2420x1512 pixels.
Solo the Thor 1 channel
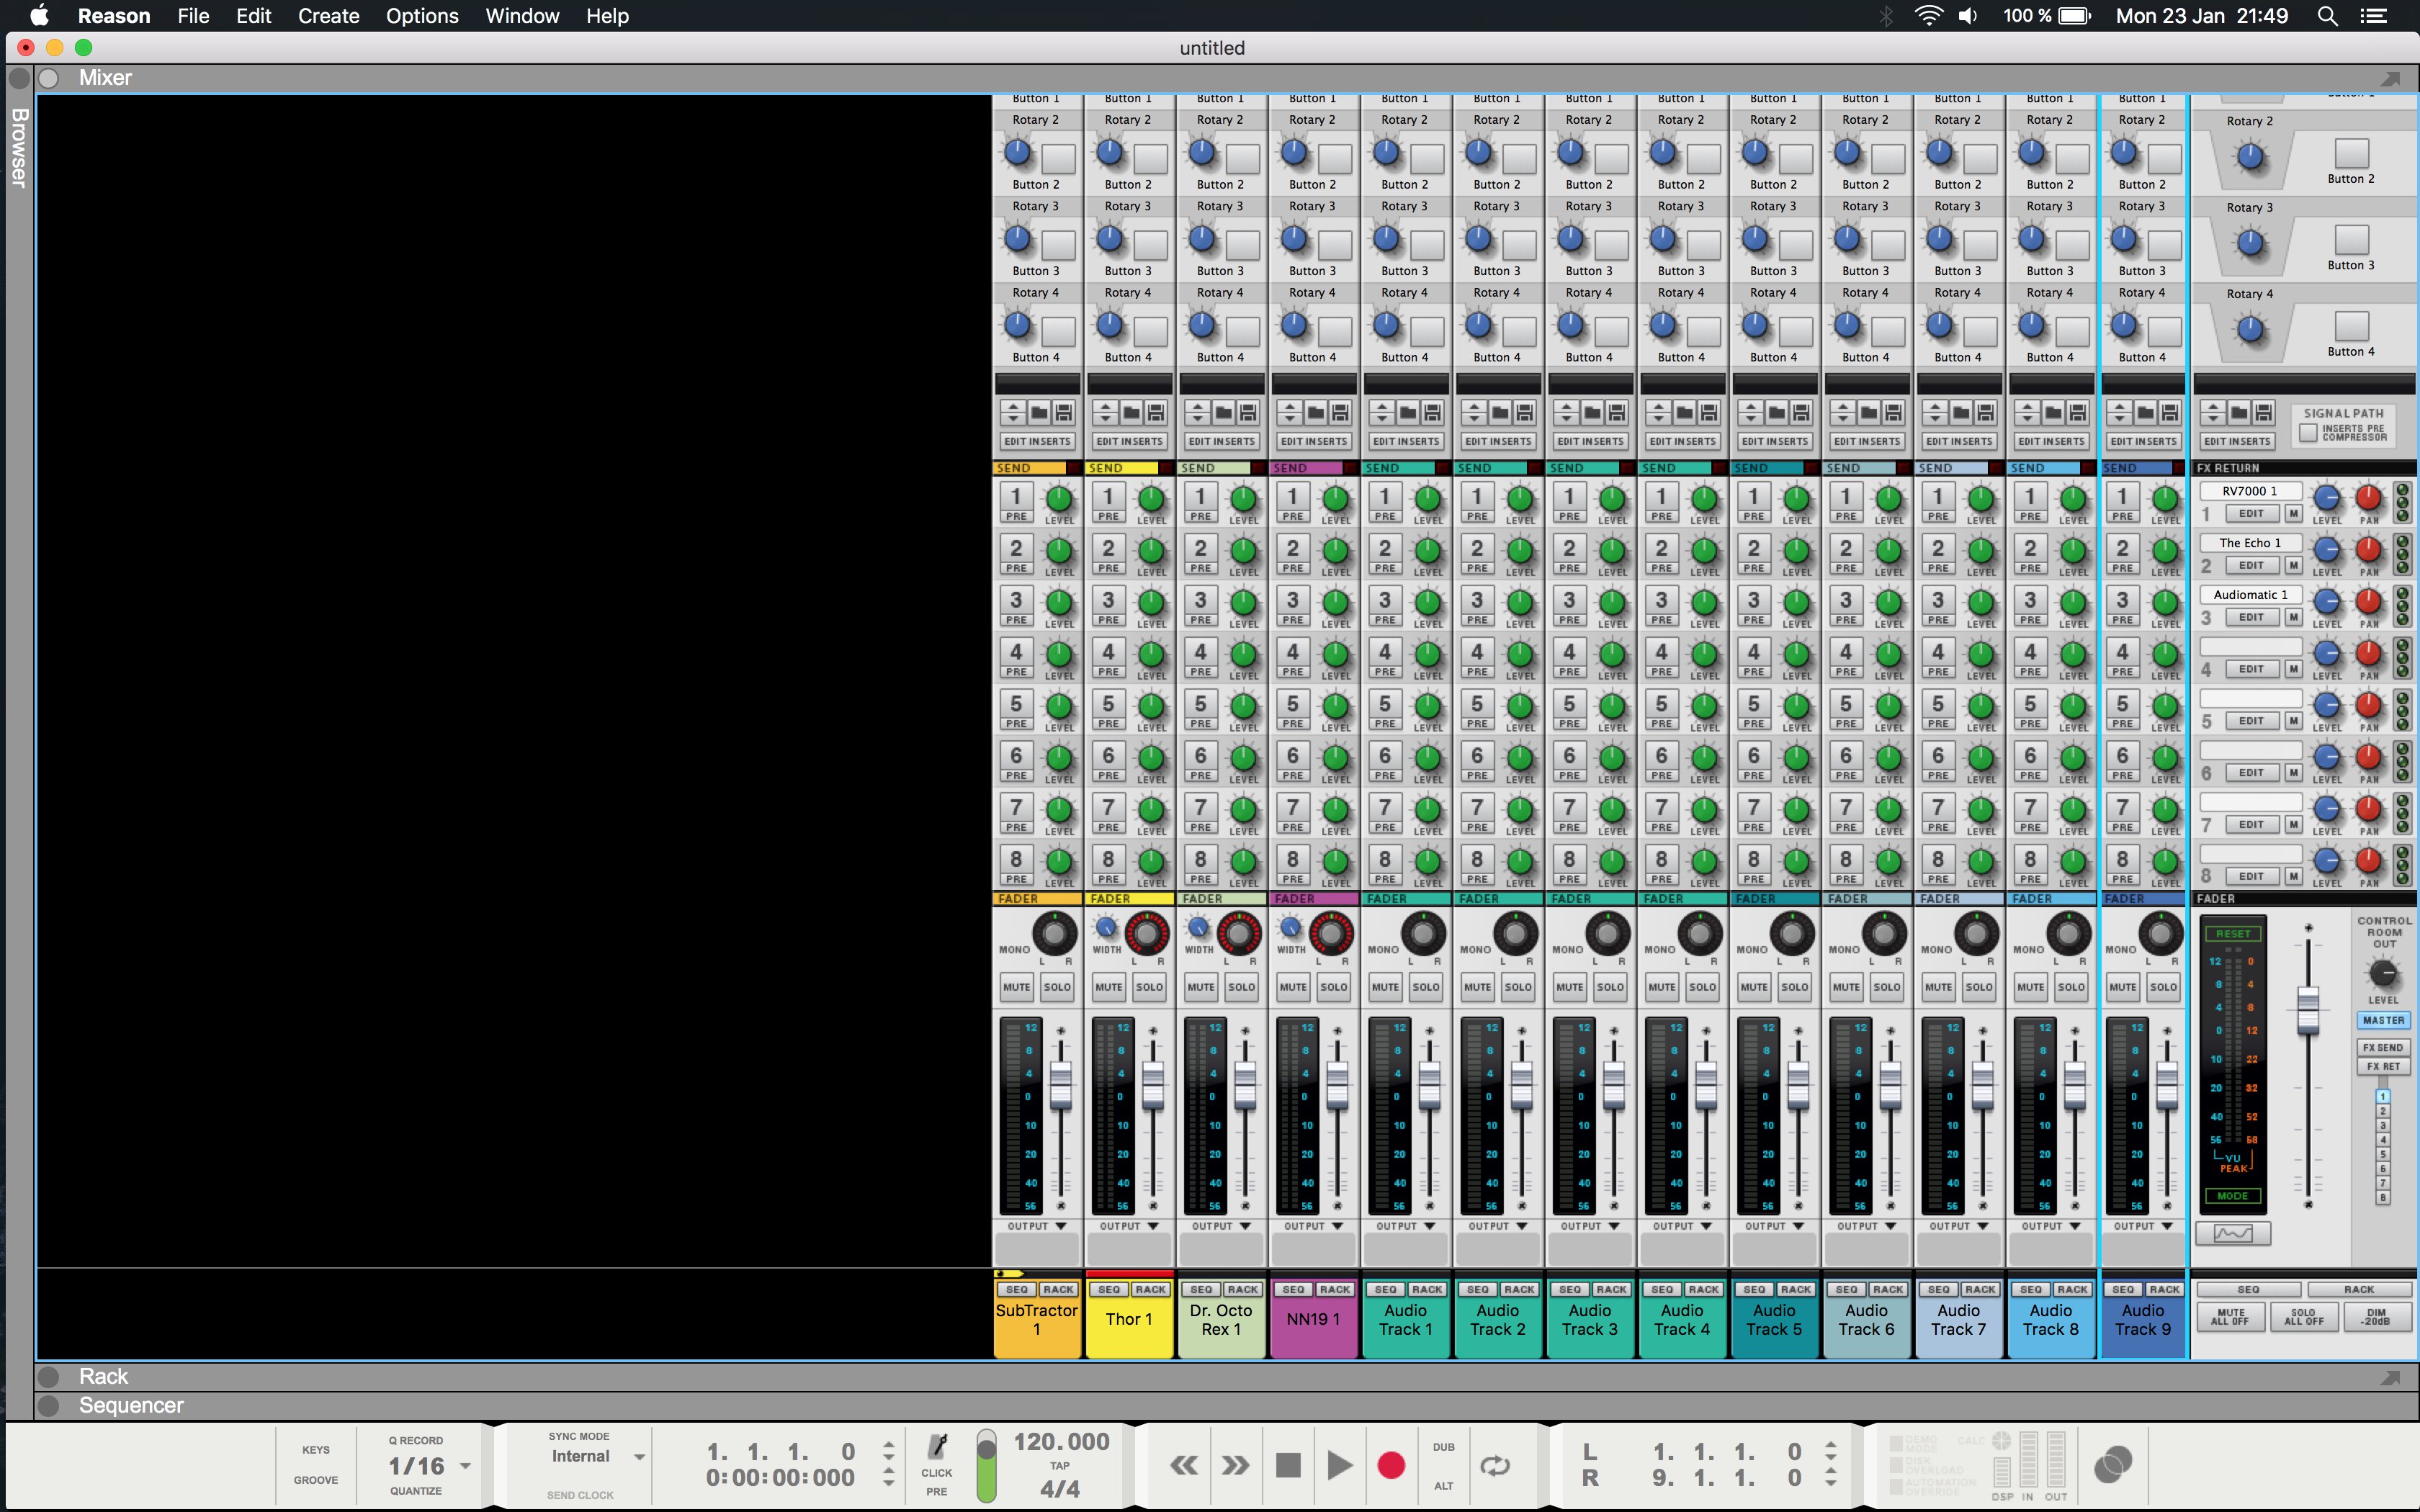[1149, 987]
